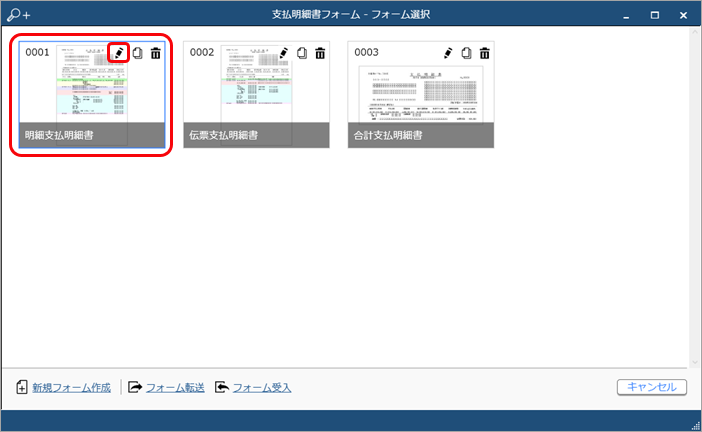Image resolution: width=702 pixels, height=432 pixels.
Task: Open the editor for form 0003 via pencil icon
Action: pos(448,53)
